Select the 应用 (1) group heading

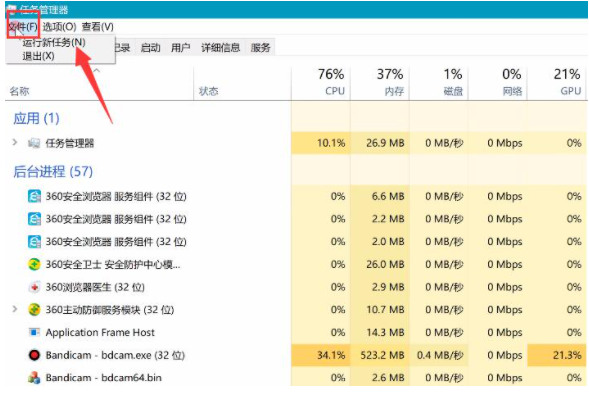(x=36, y=119)
